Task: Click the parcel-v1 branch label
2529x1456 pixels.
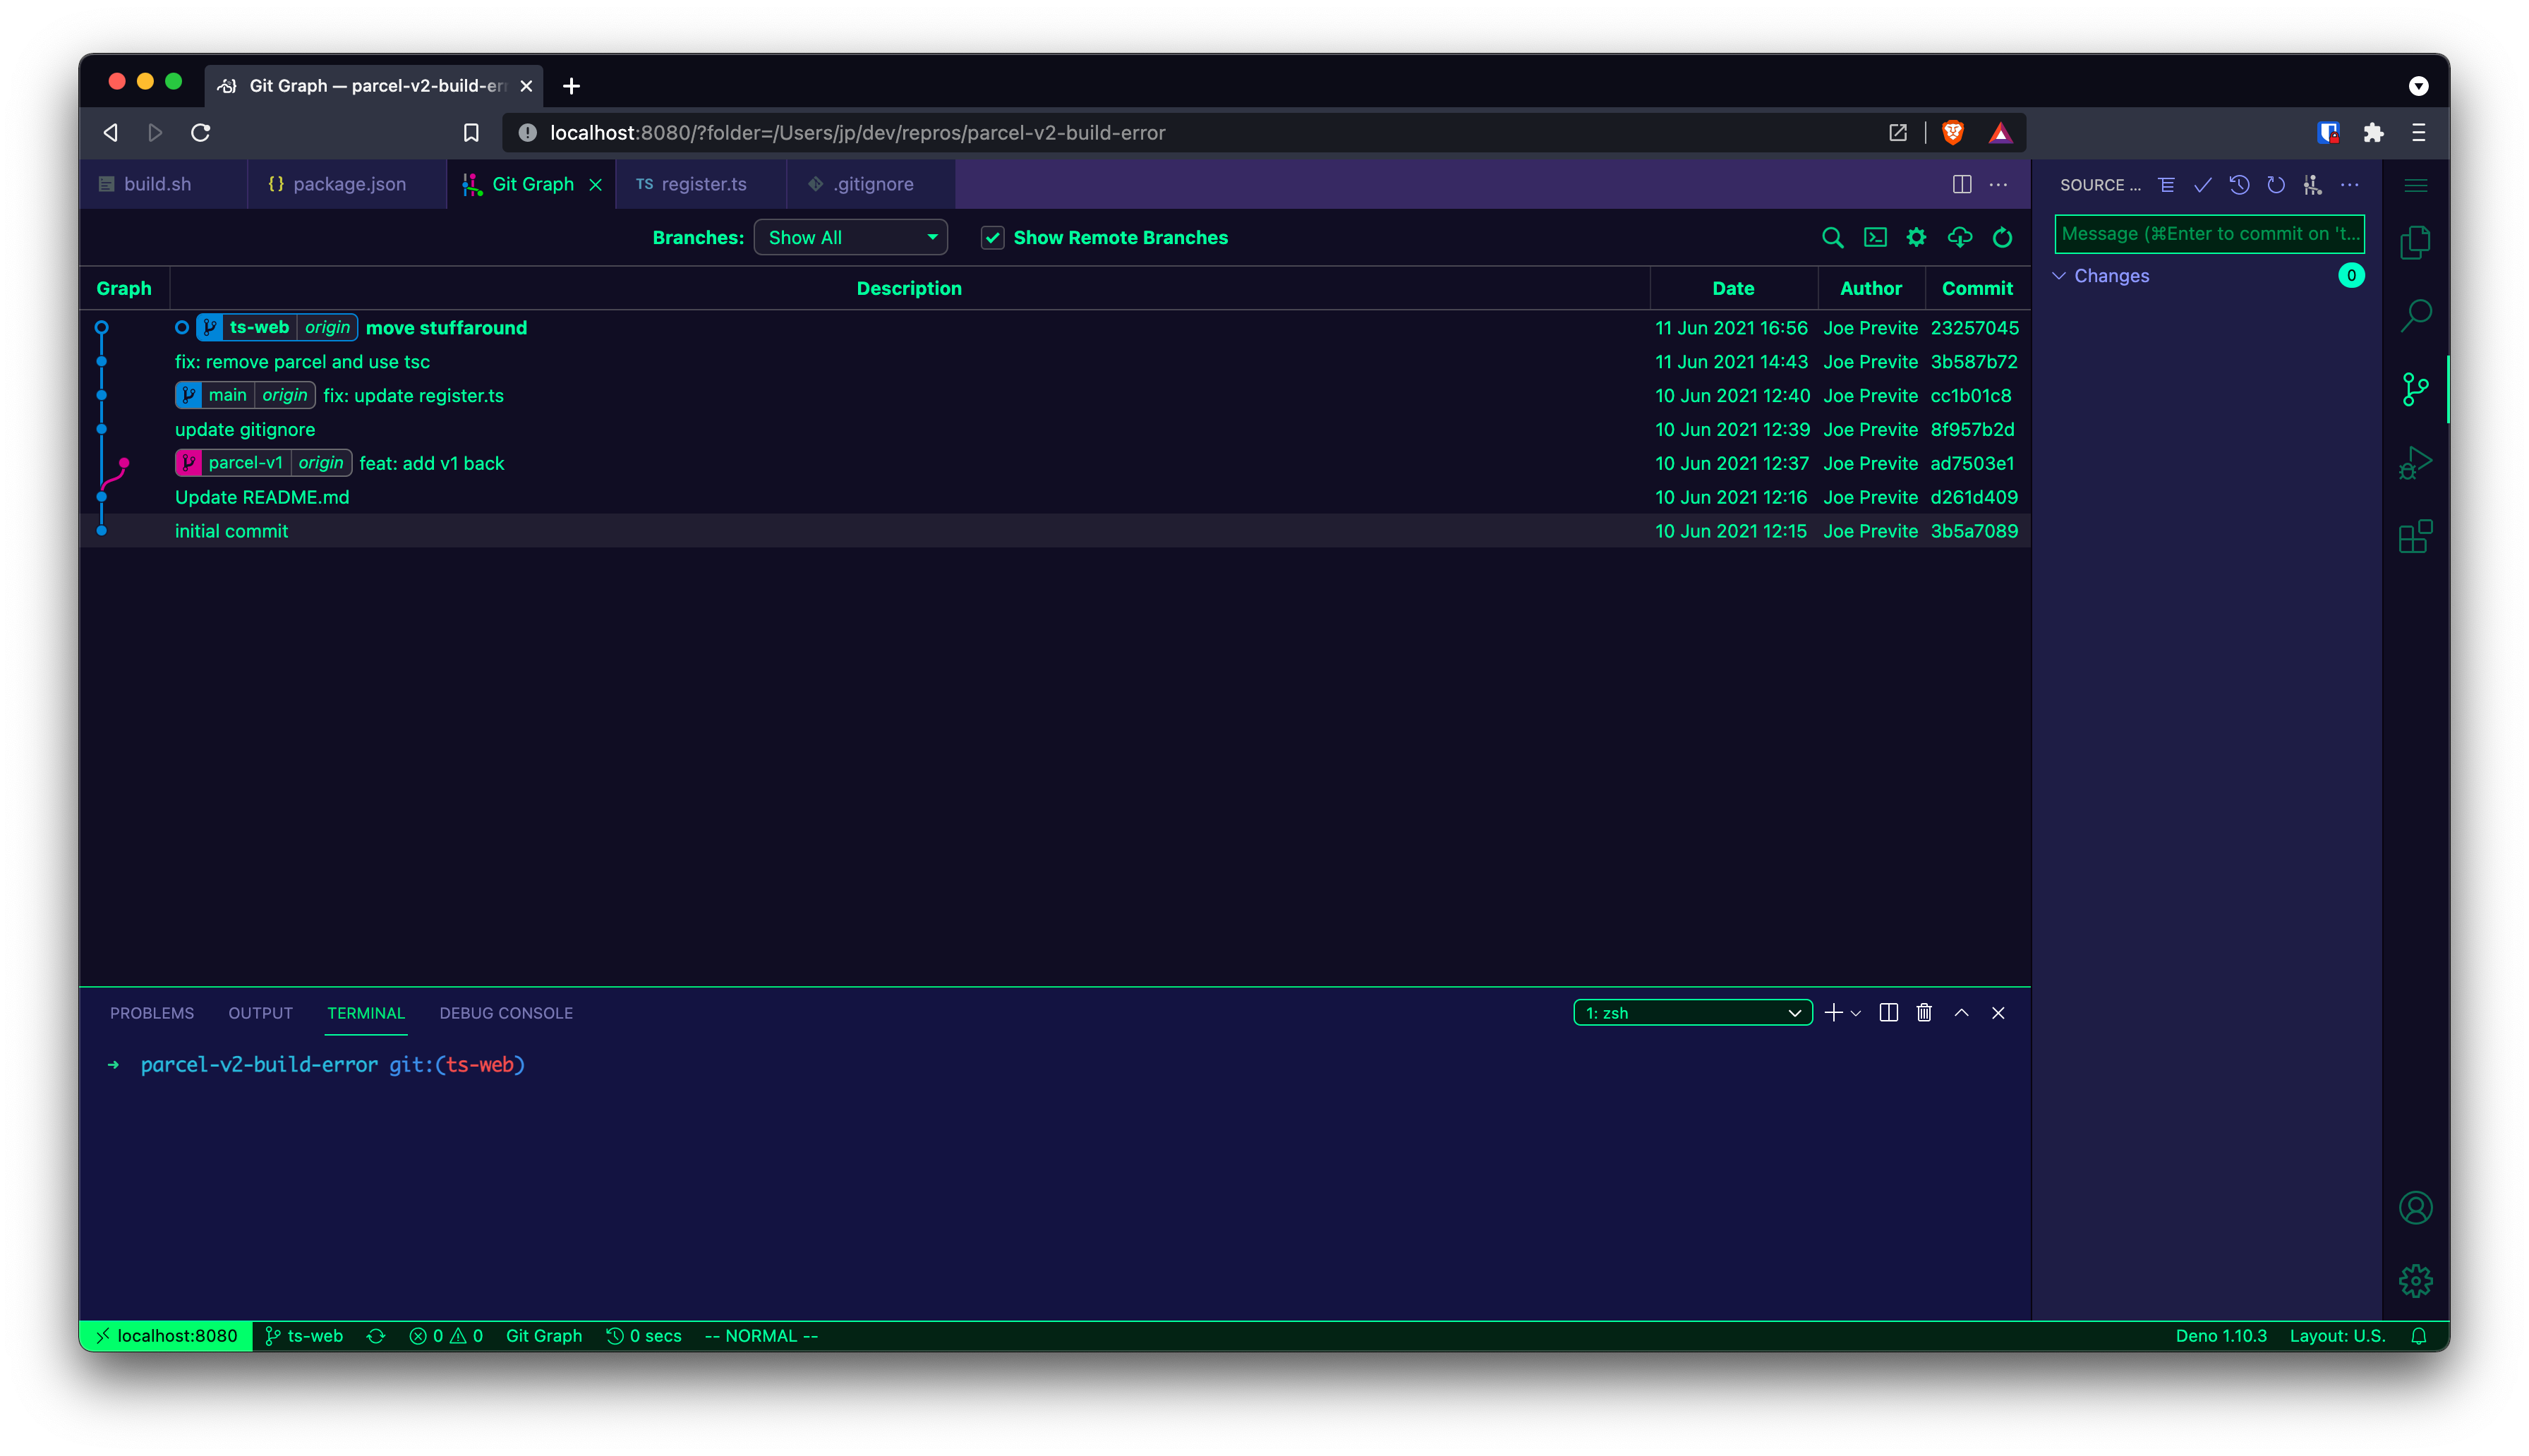Action: (245, 463)
